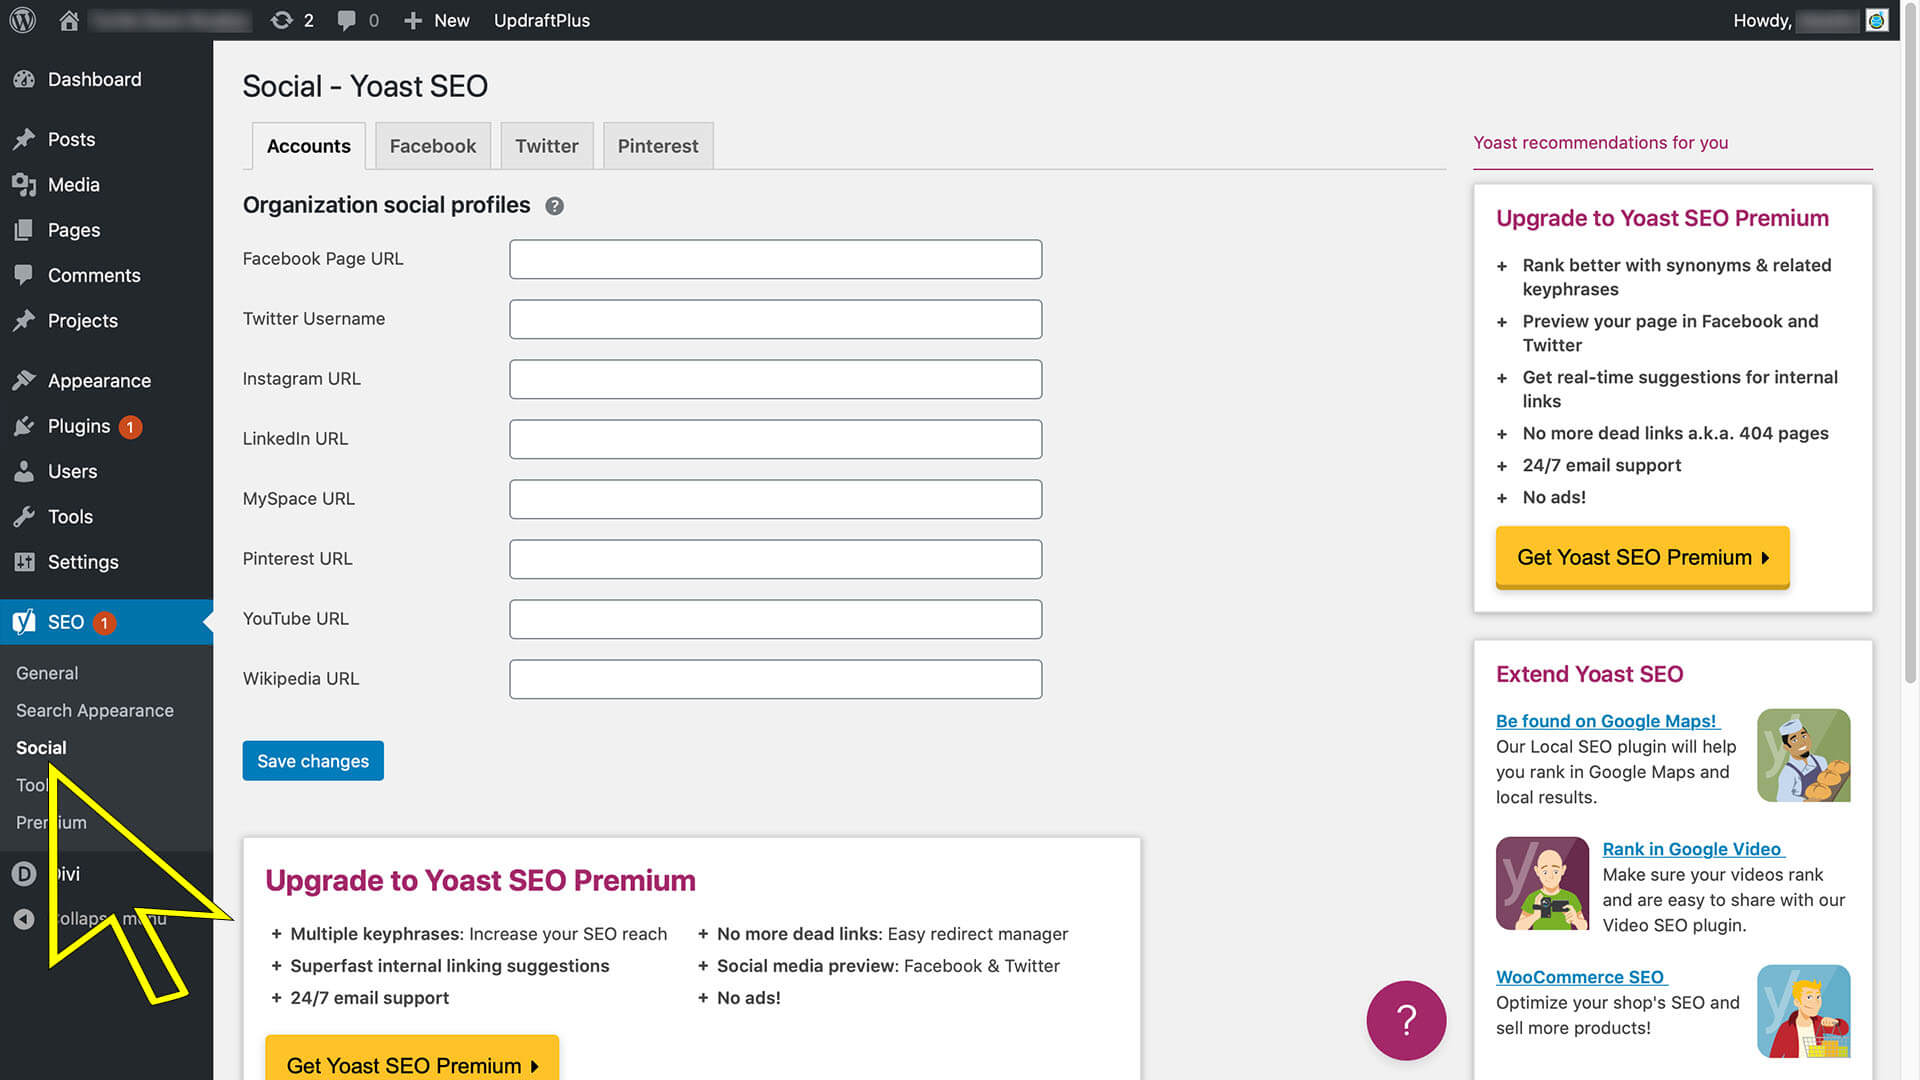Click the plus New icon in the admin bar
Image resolution: width=1920 pixels, height=1080 pixels.
(x=412, y=20)
